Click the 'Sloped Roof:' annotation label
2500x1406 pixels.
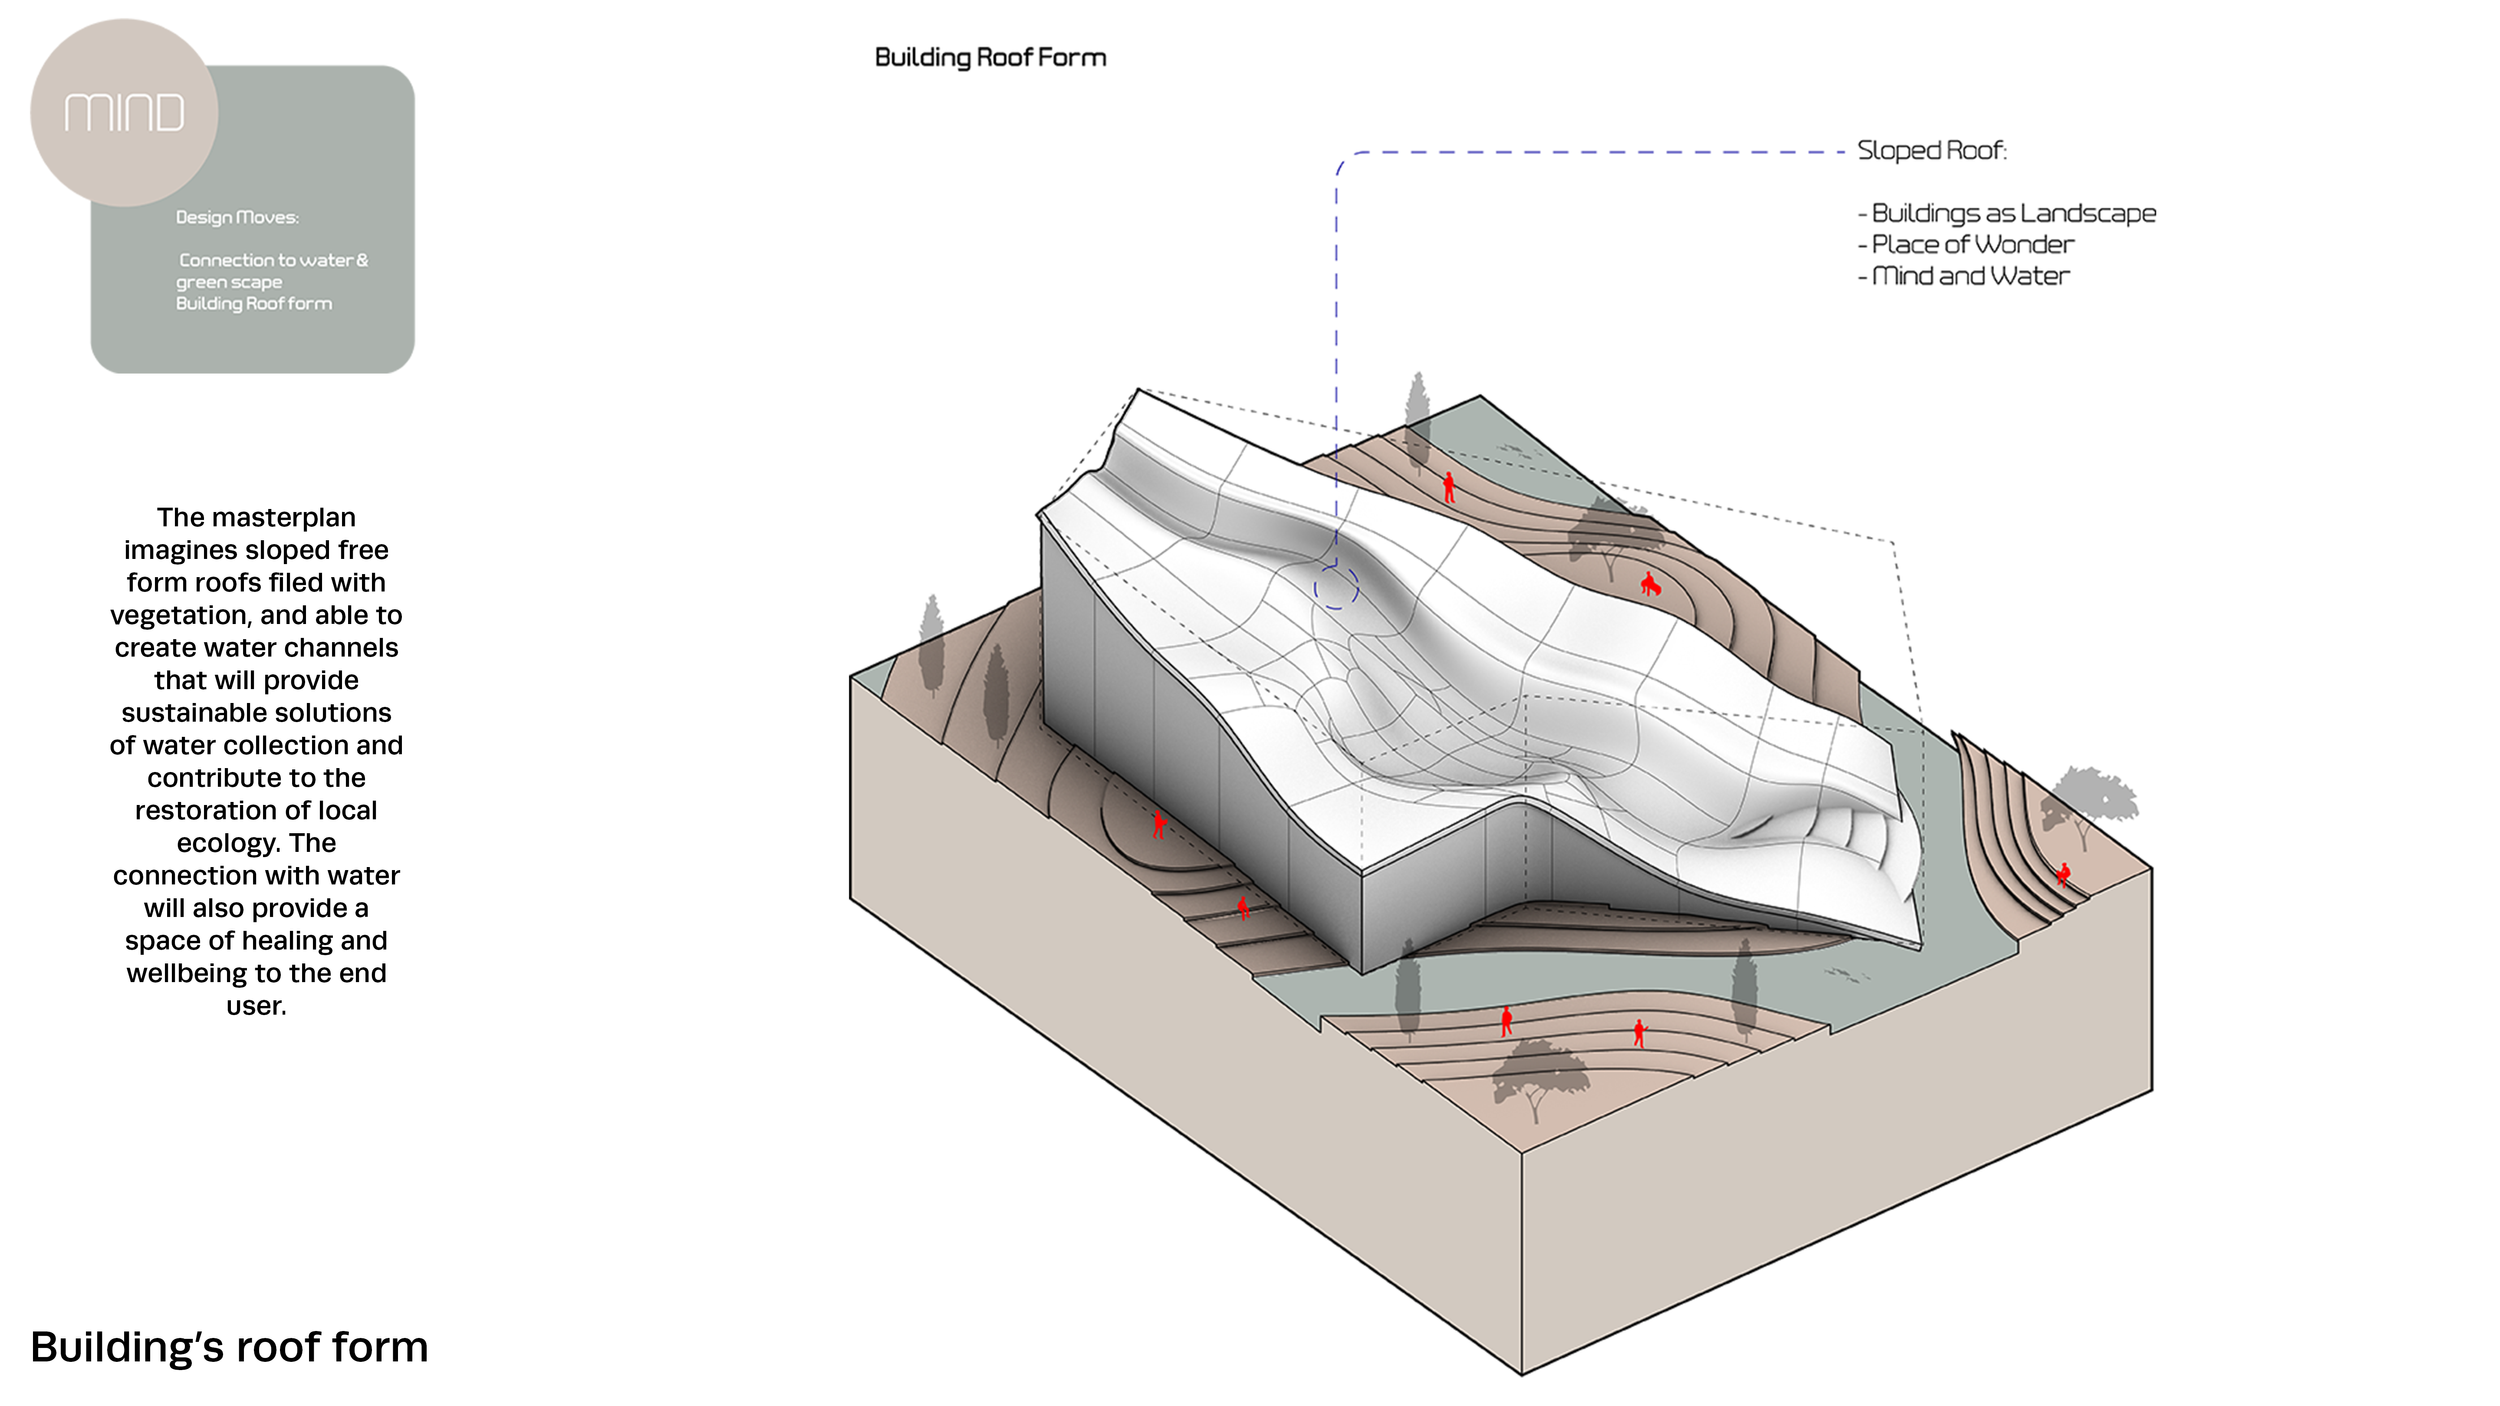click(x=1931, y=150)
